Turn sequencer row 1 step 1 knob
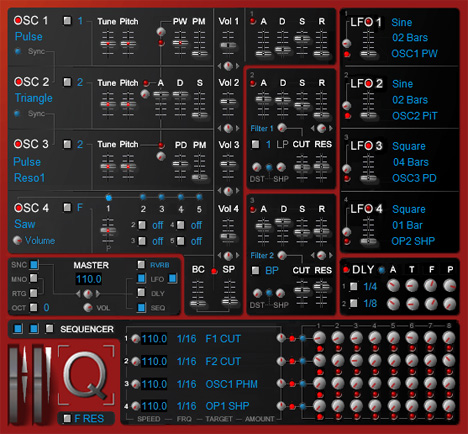 pyautogui.click(x=319, y=338)
